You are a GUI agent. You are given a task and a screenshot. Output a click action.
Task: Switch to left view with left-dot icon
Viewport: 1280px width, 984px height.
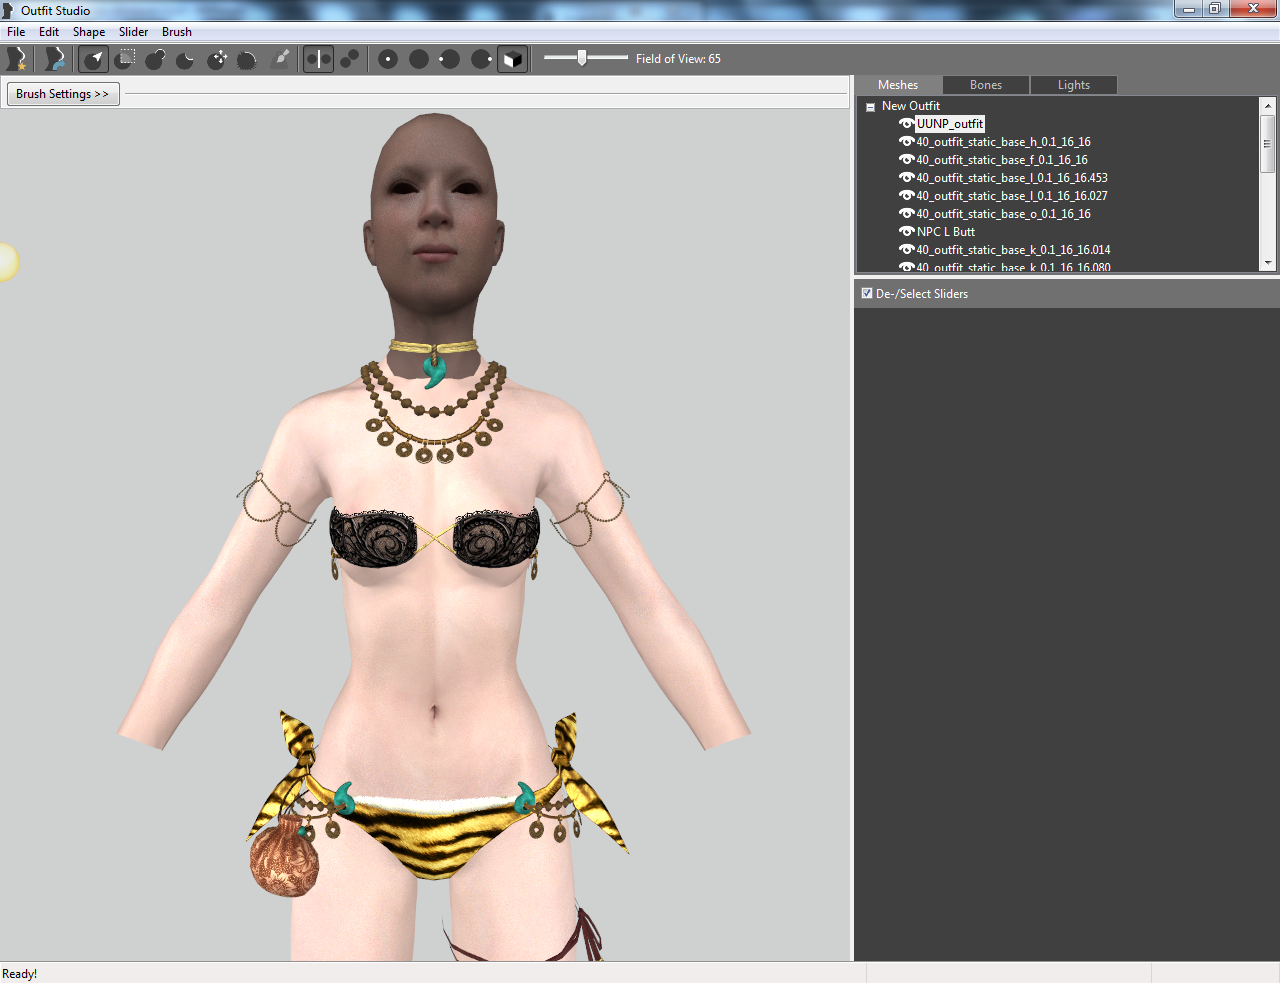coord(450,59)
